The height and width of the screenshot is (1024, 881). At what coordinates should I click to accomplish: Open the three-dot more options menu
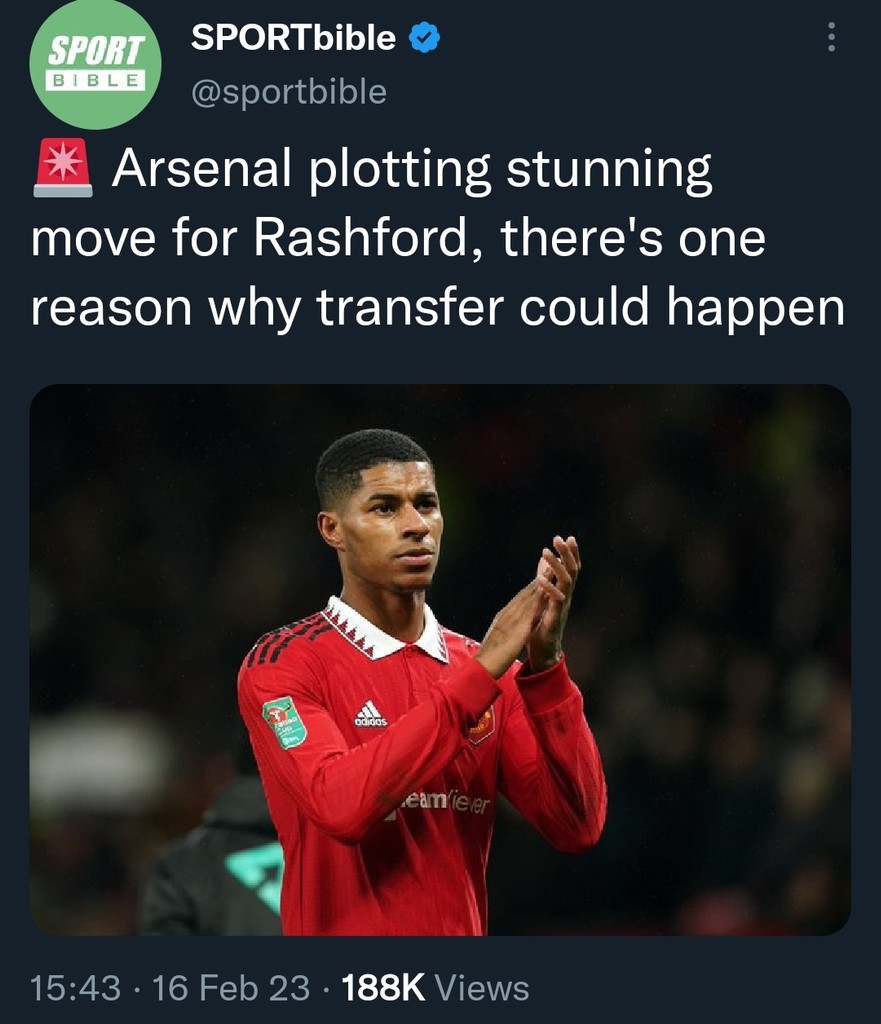(829, 38)
